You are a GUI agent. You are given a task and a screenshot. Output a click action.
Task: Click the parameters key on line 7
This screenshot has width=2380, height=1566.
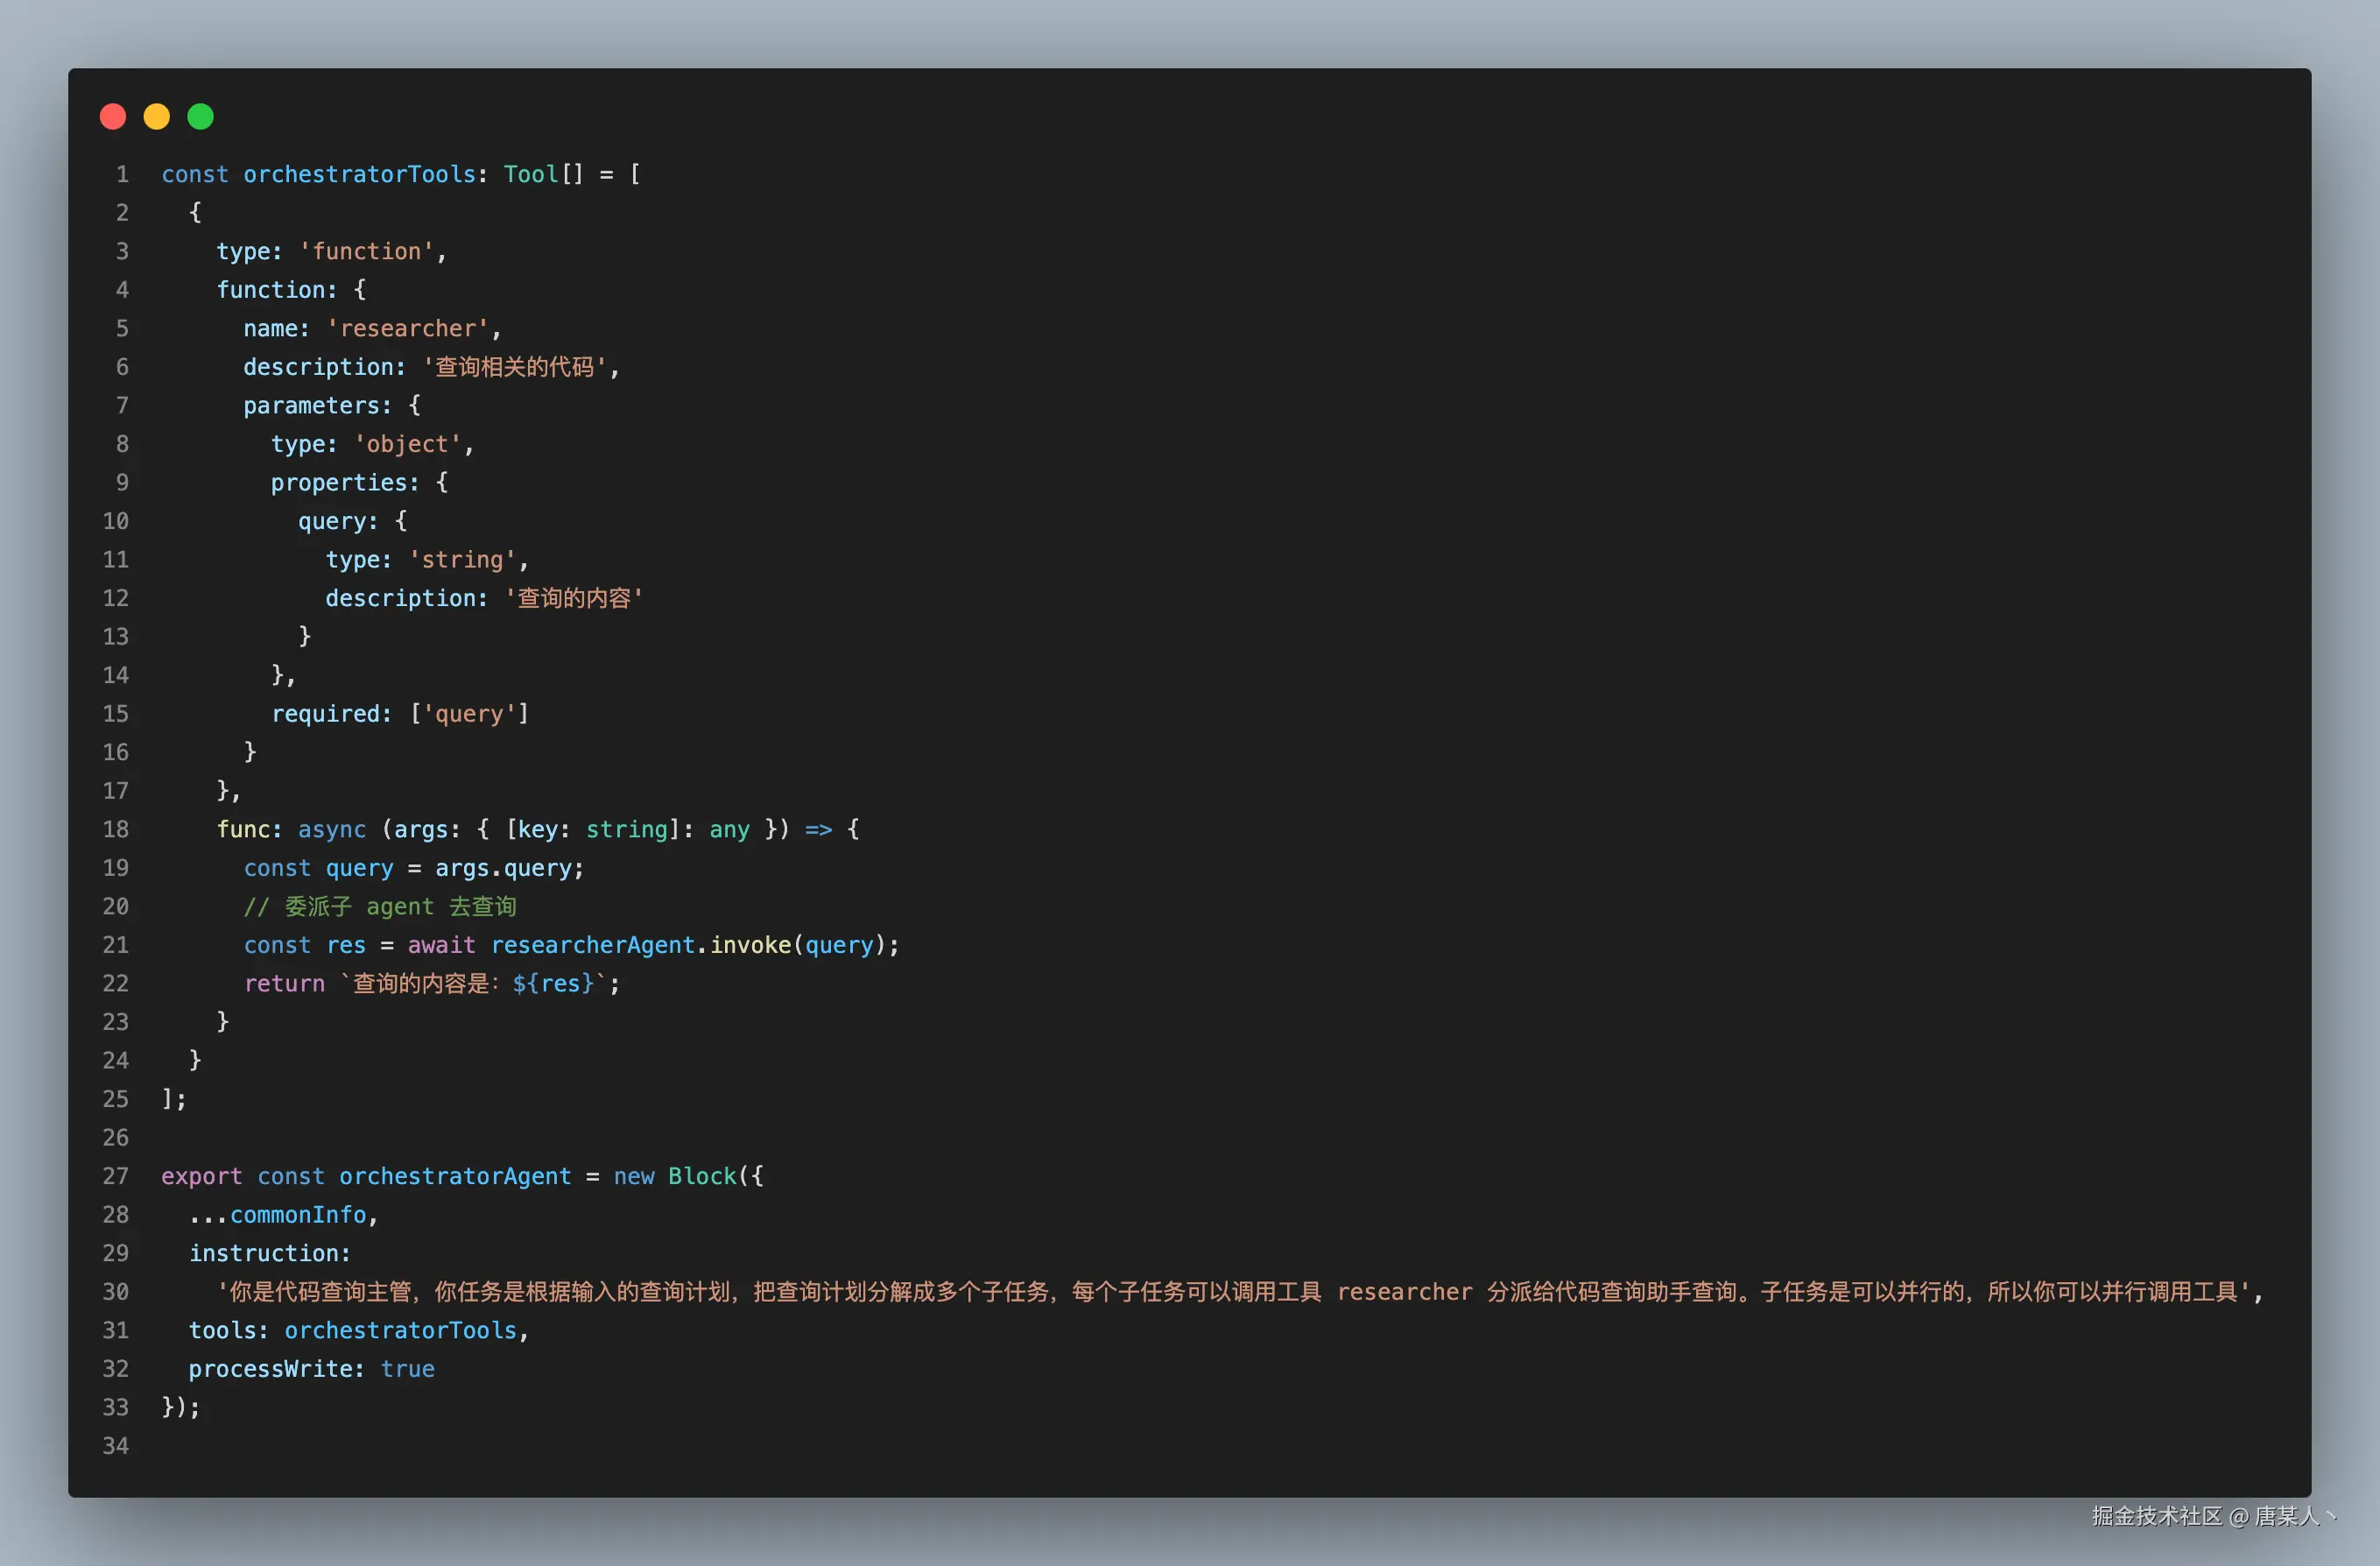coord(311,405)
